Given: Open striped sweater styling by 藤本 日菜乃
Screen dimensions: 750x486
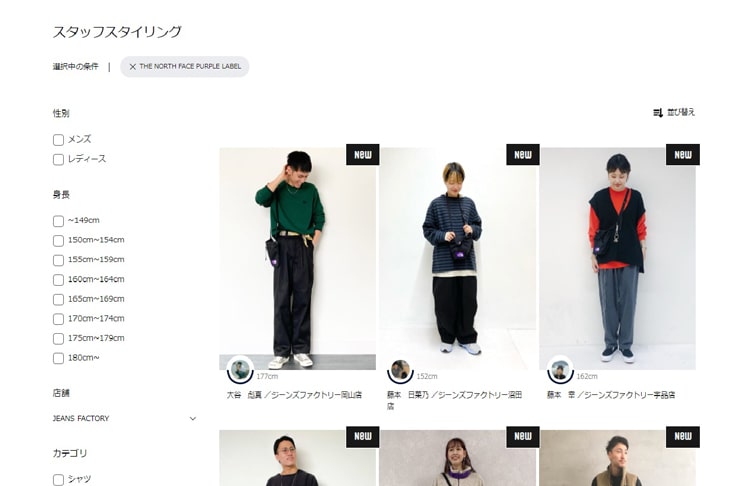Looking at the screenshot, I should point(458,258).
